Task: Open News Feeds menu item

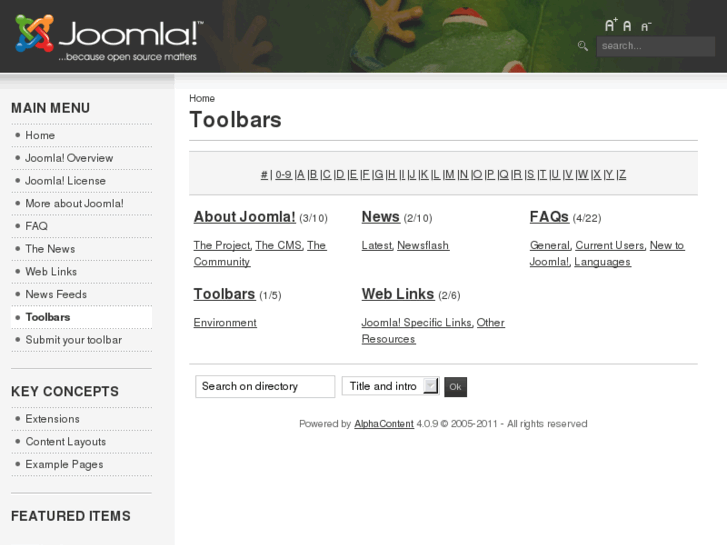Action: pyautogui.click(x=56, y=295)
